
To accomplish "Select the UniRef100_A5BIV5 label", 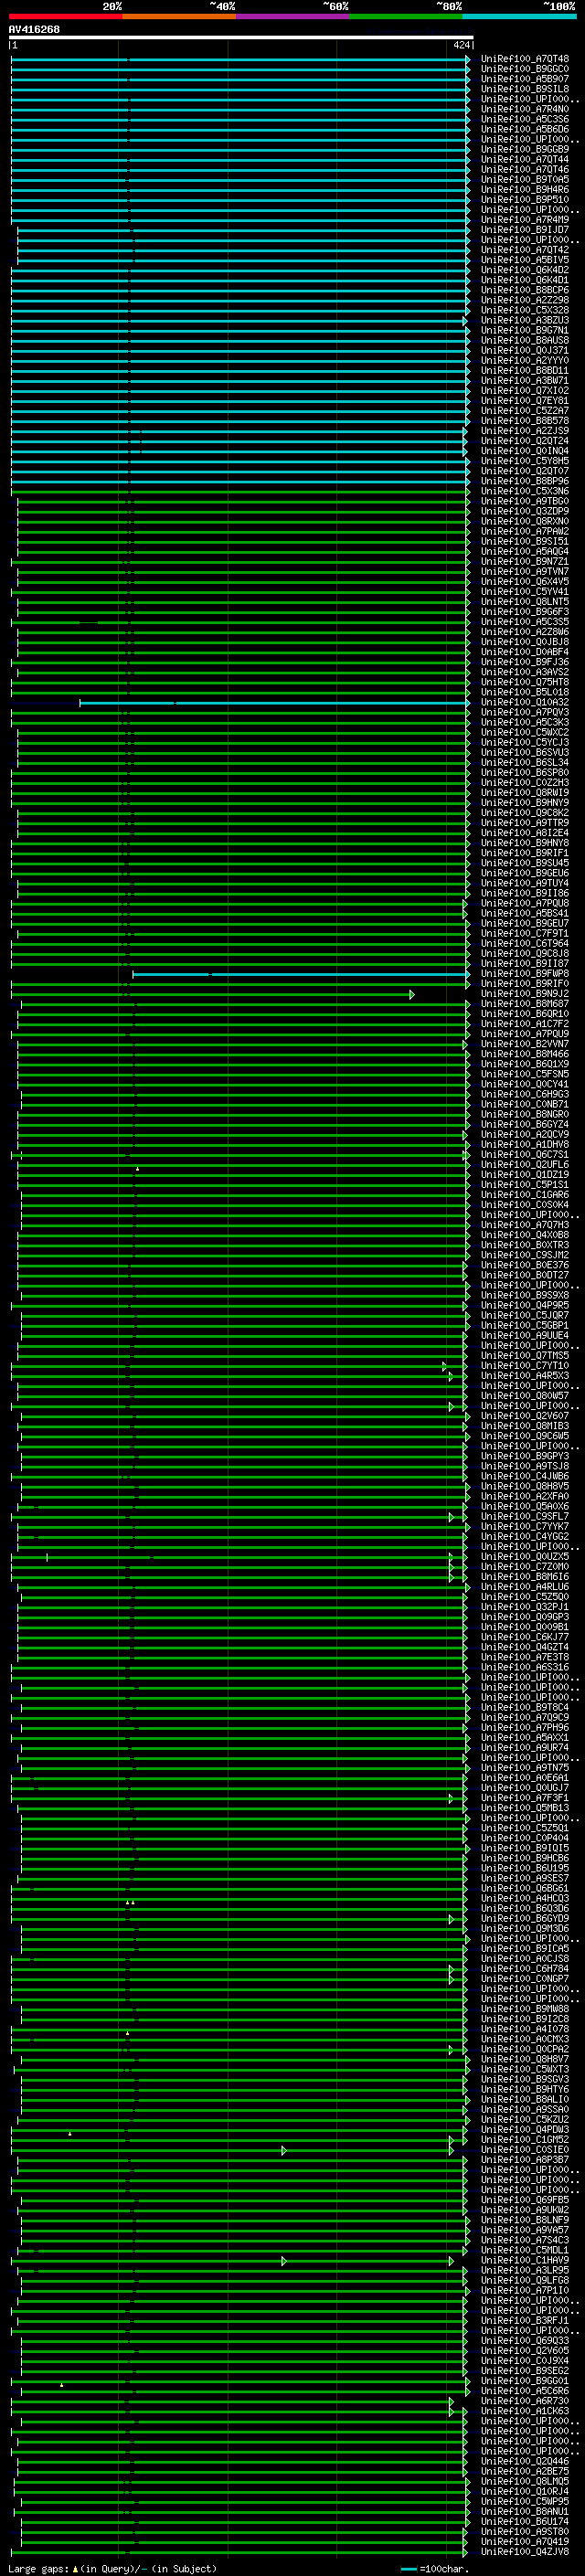I will (525, 260).
